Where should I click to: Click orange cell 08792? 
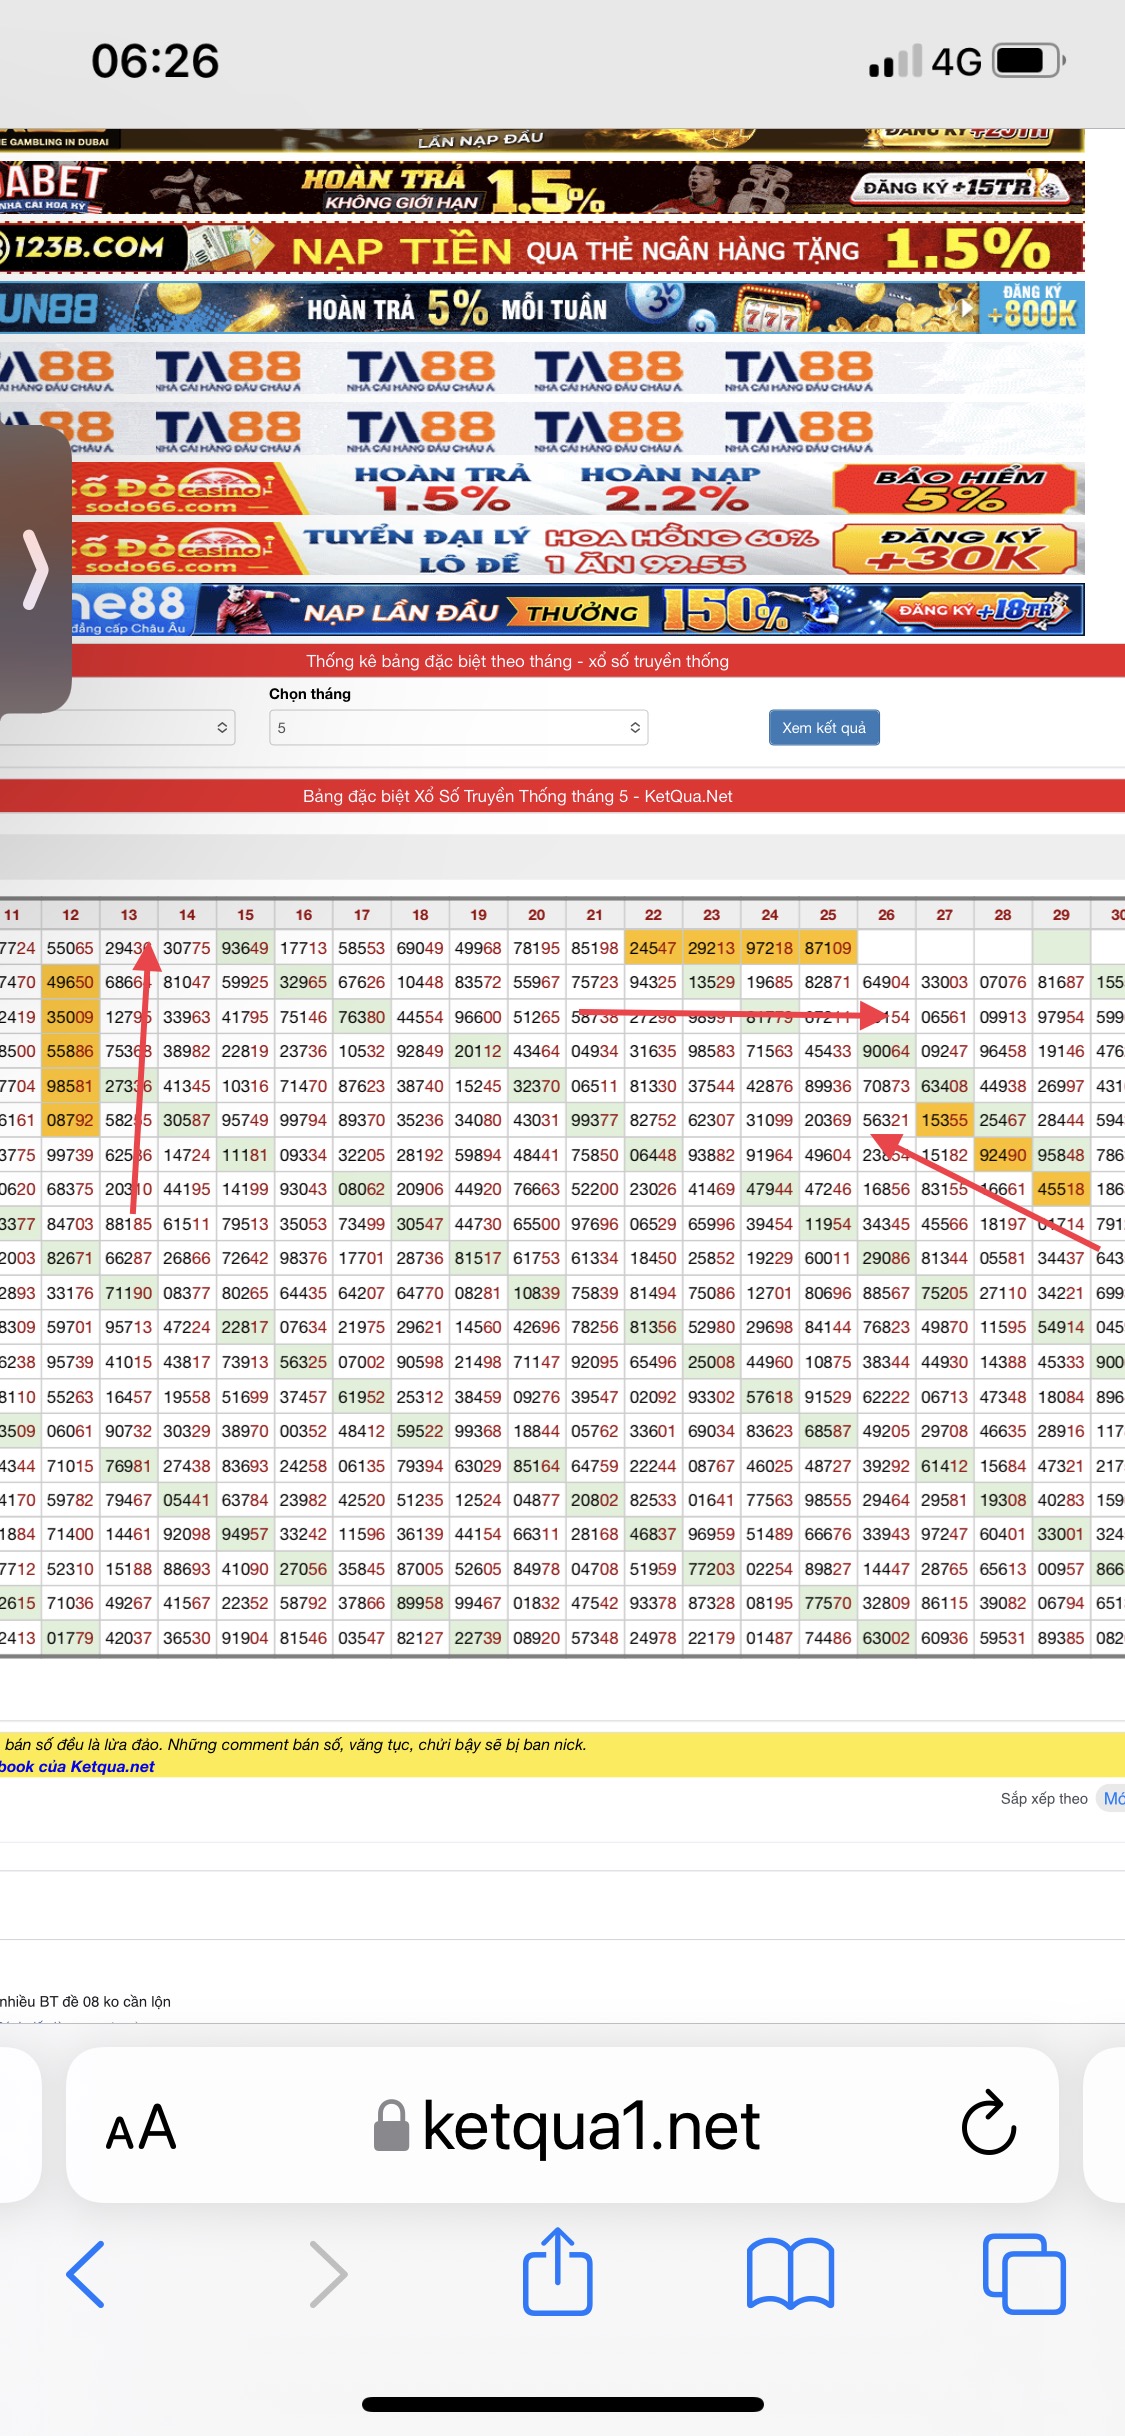coord(70,1120)
